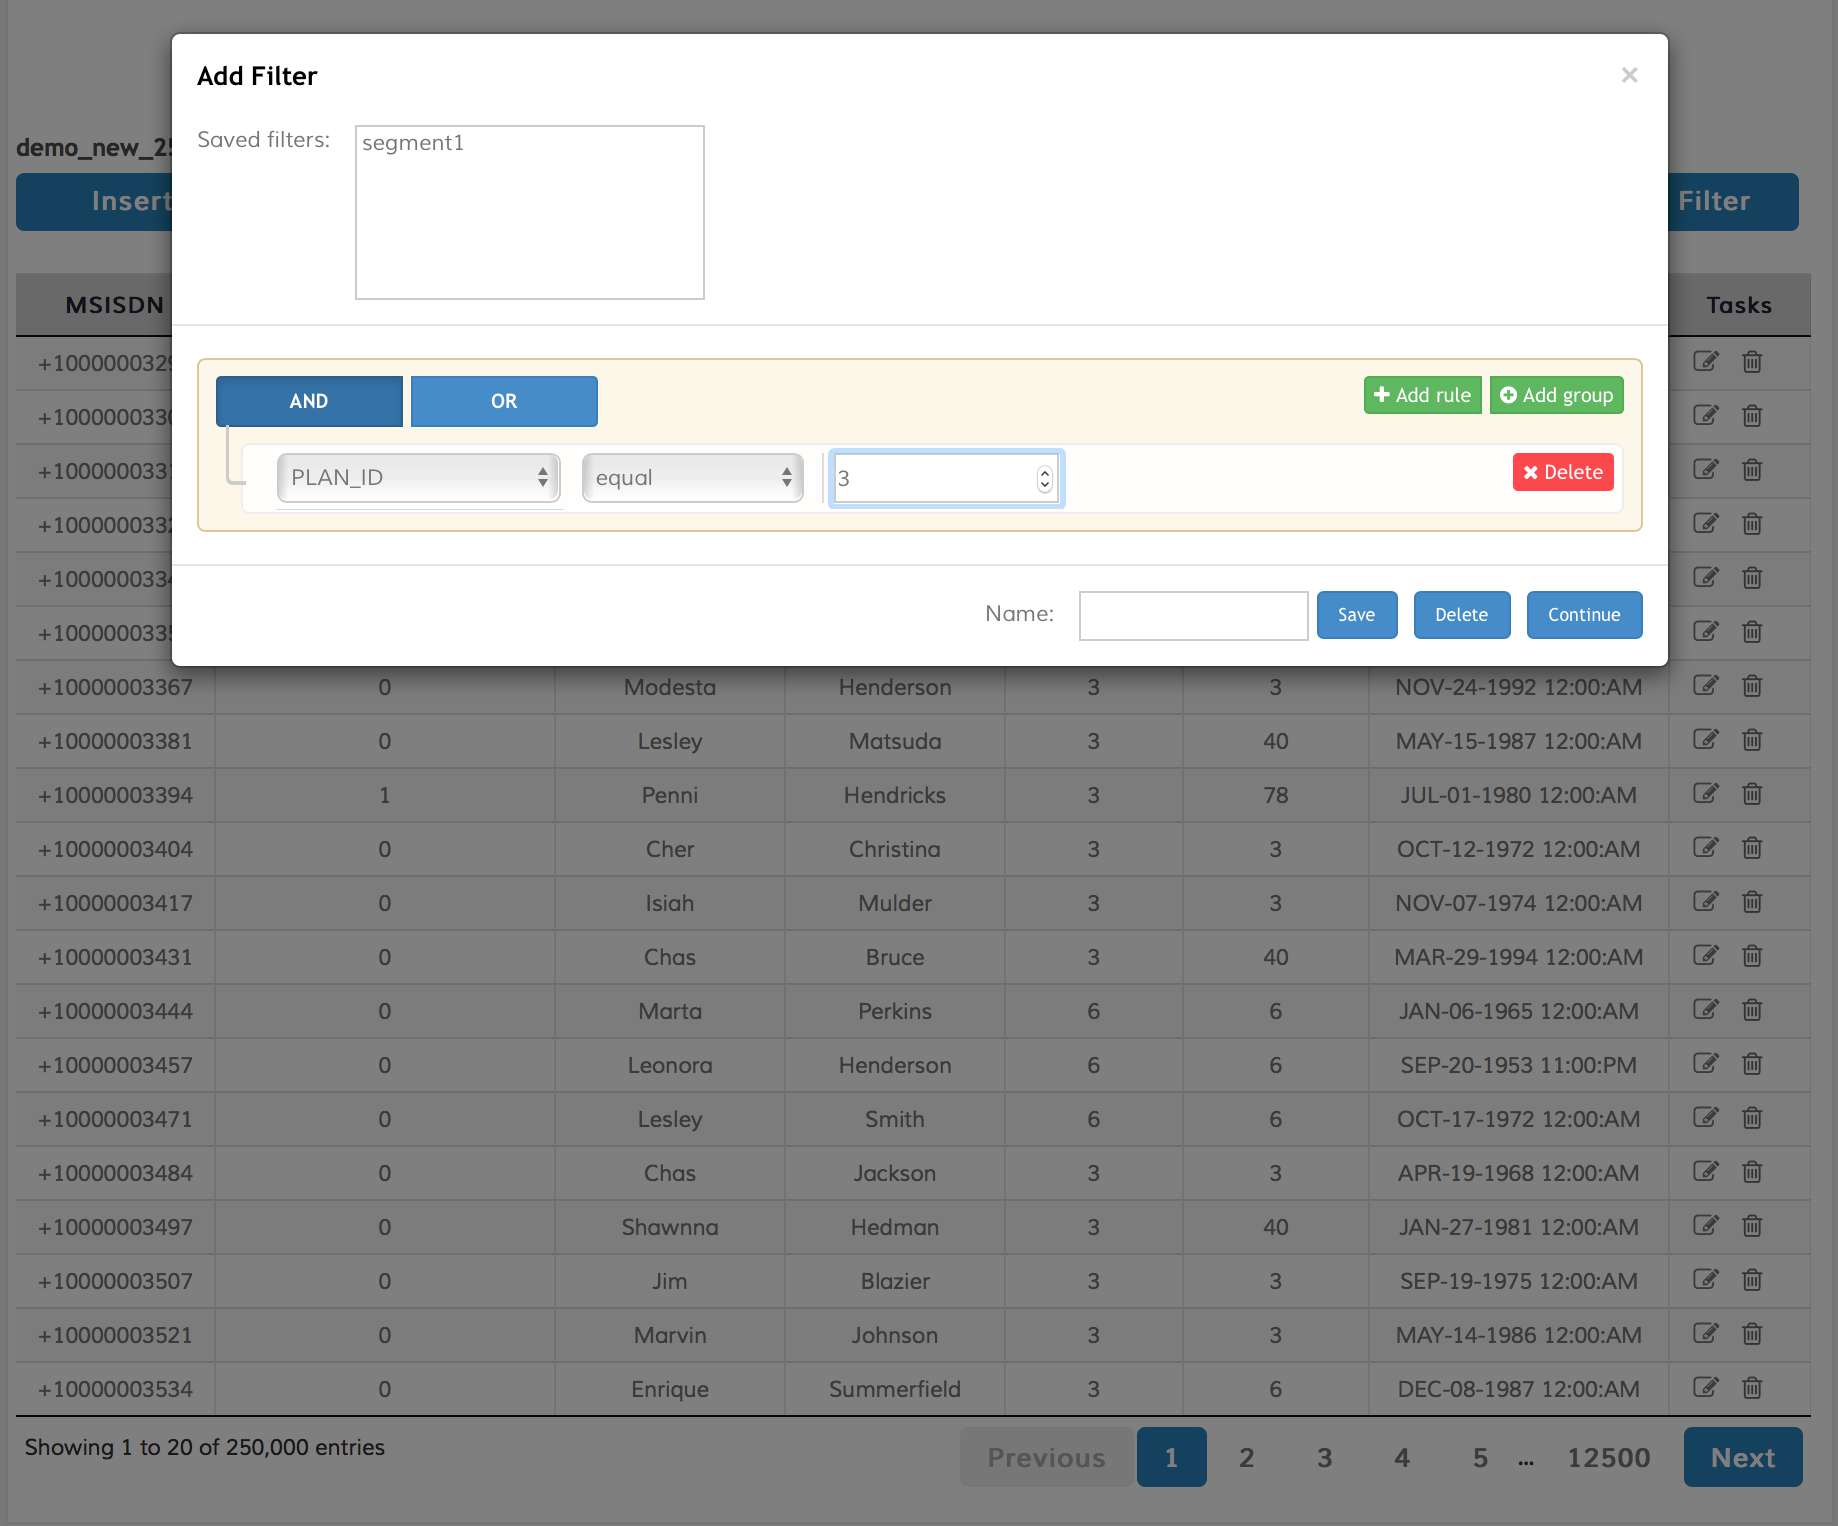Click the value field stepper arrows
This screenshot has width=1838, height=1526.
pos(1045,479)
